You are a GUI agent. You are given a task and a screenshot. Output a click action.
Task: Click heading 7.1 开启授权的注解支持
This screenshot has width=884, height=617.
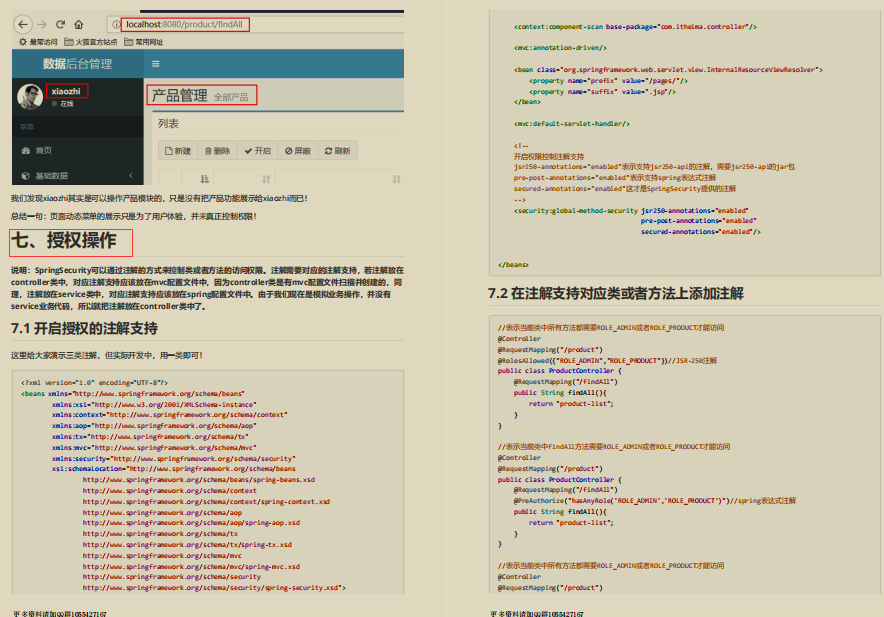[84, 328]
